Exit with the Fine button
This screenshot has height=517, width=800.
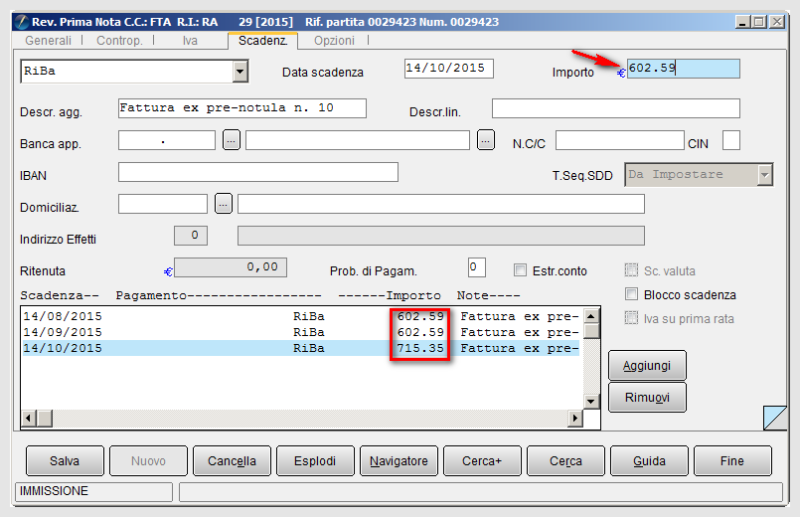733,461
